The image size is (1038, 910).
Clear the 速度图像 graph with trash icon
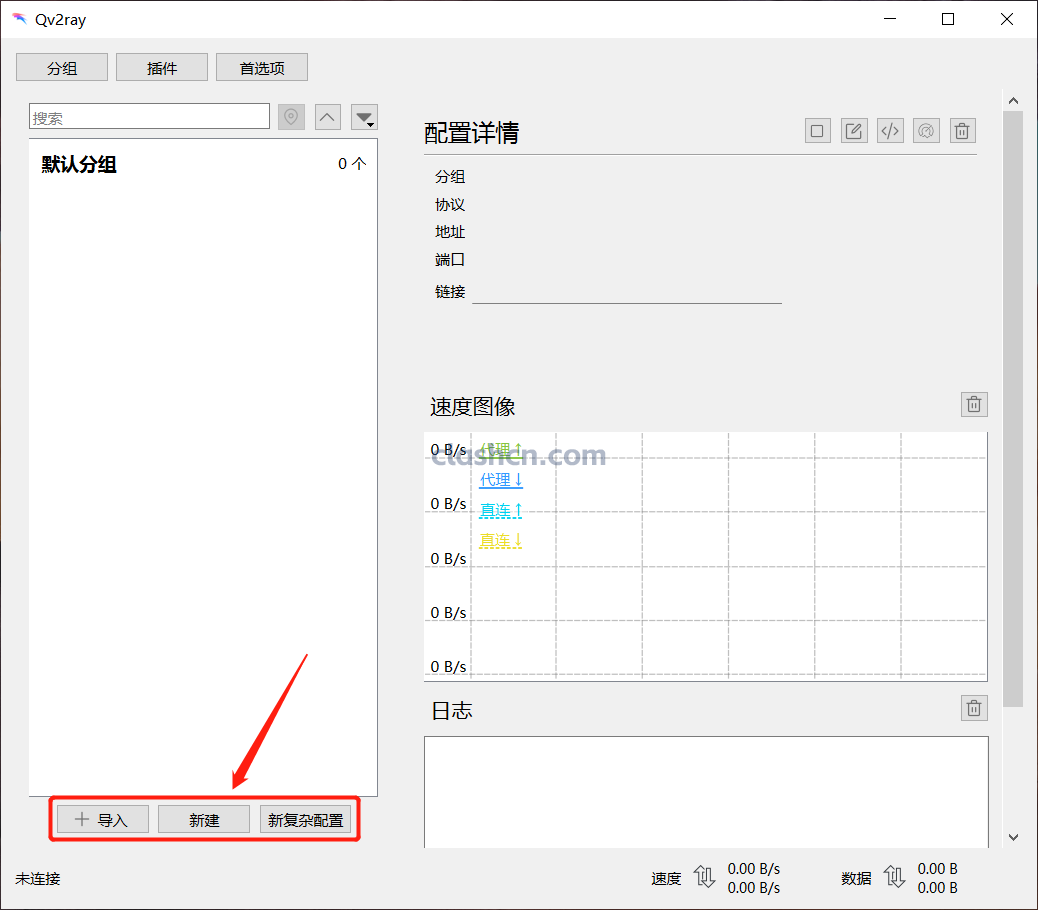coord(974,404)
